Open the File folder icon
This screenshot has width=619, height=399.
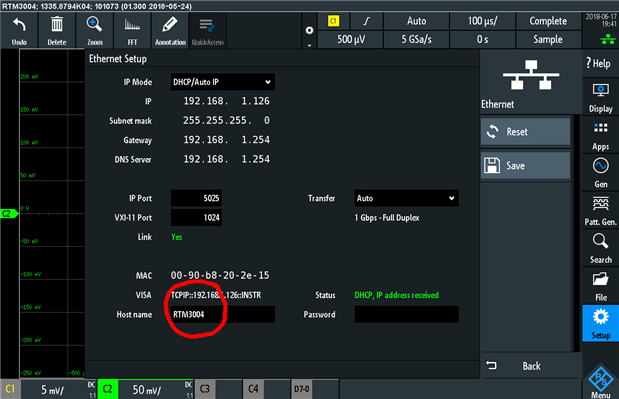pos(600,286)
